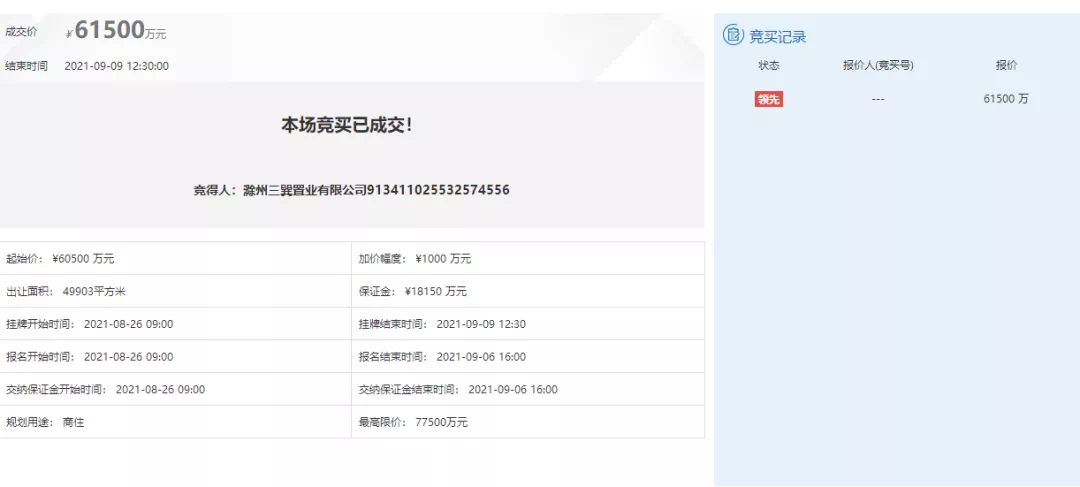This screenshot has width=1080, height=487.
Task: Click the 最高限价 77500万元 cell
Action: click(413, 422)
